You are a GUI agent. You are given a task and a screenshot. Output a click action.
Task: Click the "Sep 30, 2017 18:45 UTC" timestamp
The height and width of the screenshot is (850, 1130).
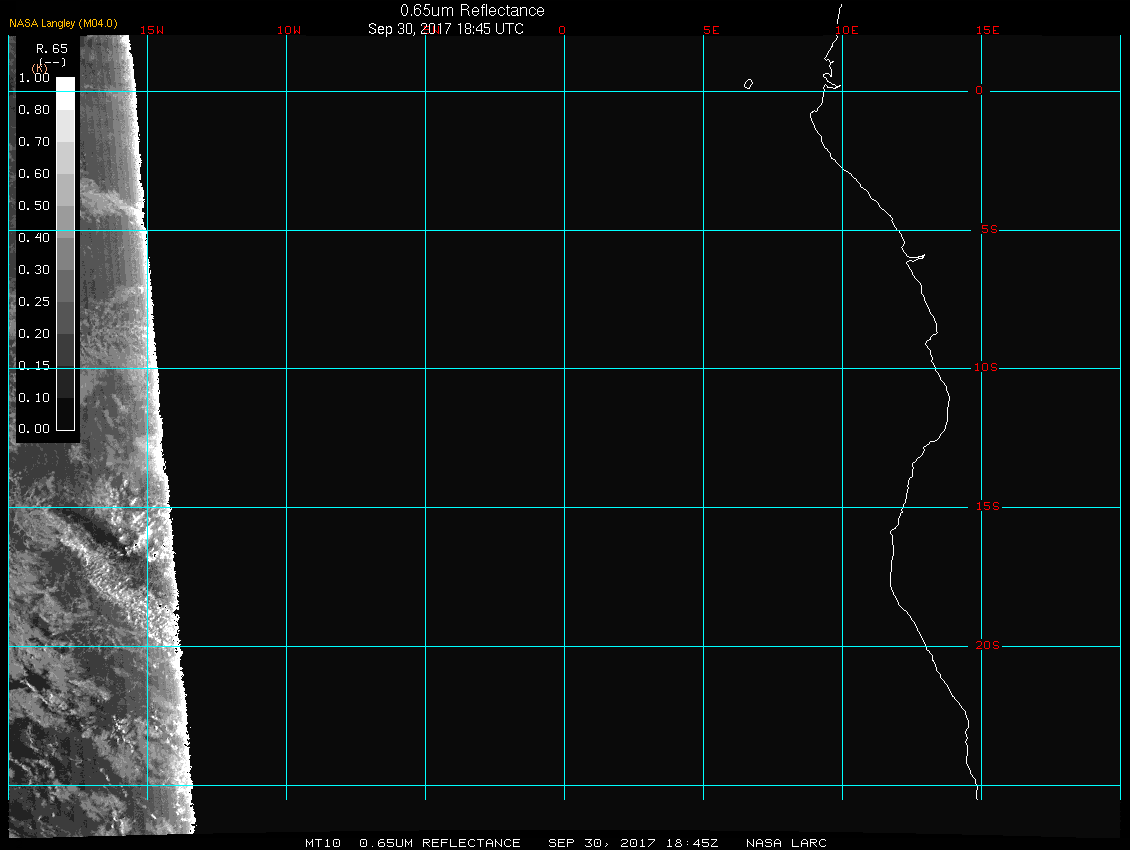[x=446, y=29]
